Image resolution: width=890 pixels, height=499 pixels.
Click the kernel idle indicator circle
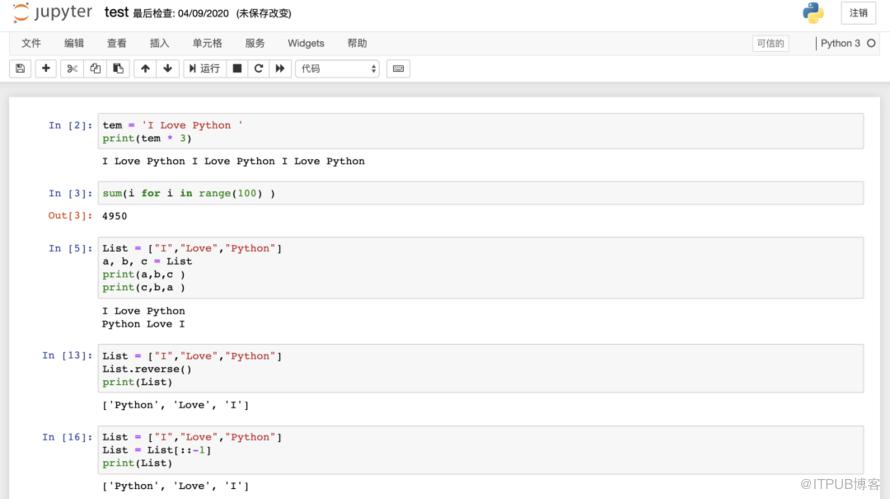(871, 43)
